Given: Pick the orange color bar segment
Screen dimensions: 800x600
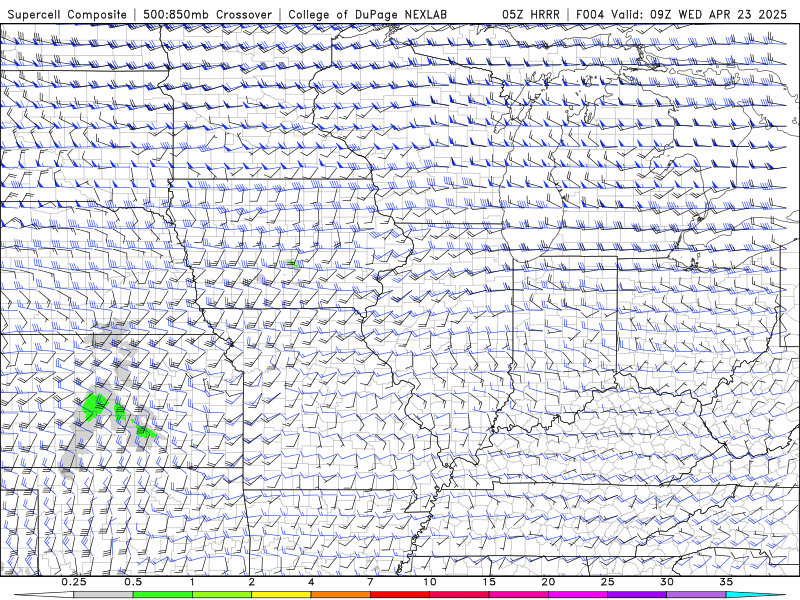Looking at the screenshot, I should [340, 595].
